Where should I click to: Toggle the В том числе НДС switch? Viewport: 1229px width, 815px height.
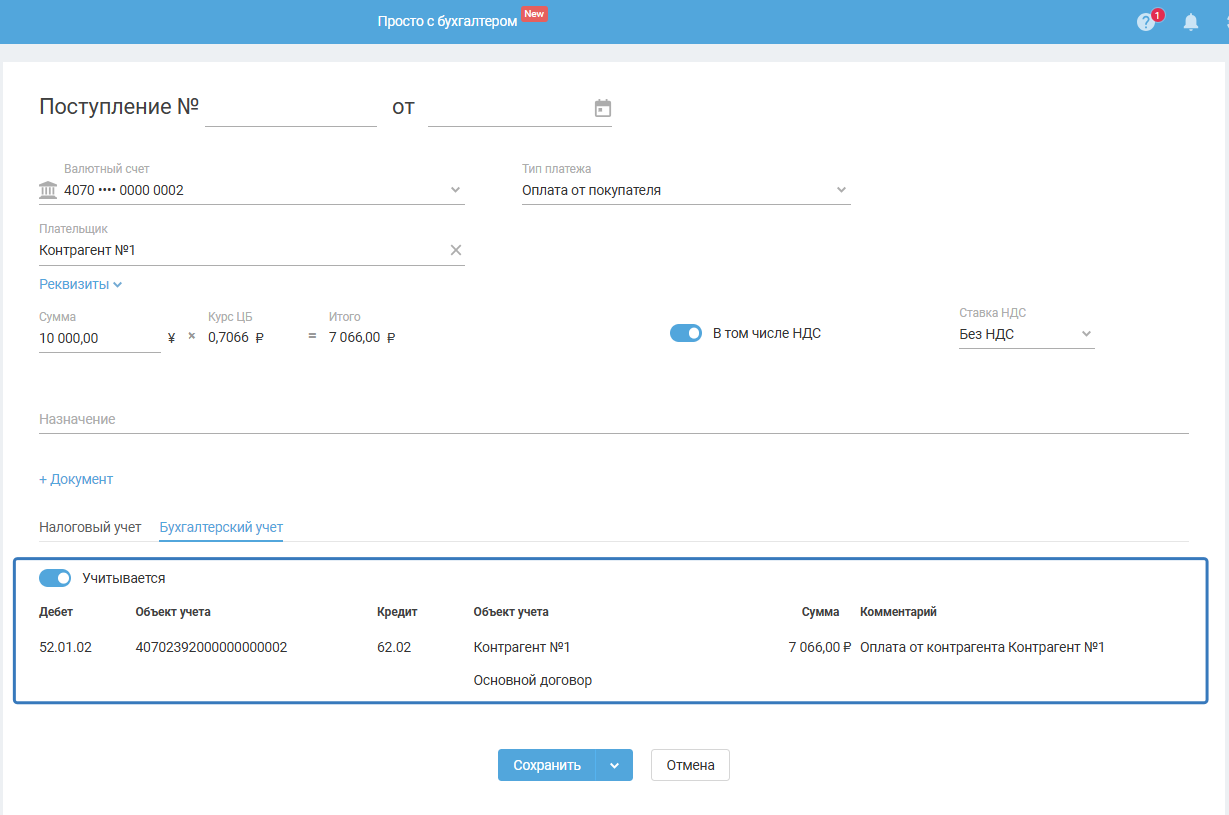[x=686, y=334]
